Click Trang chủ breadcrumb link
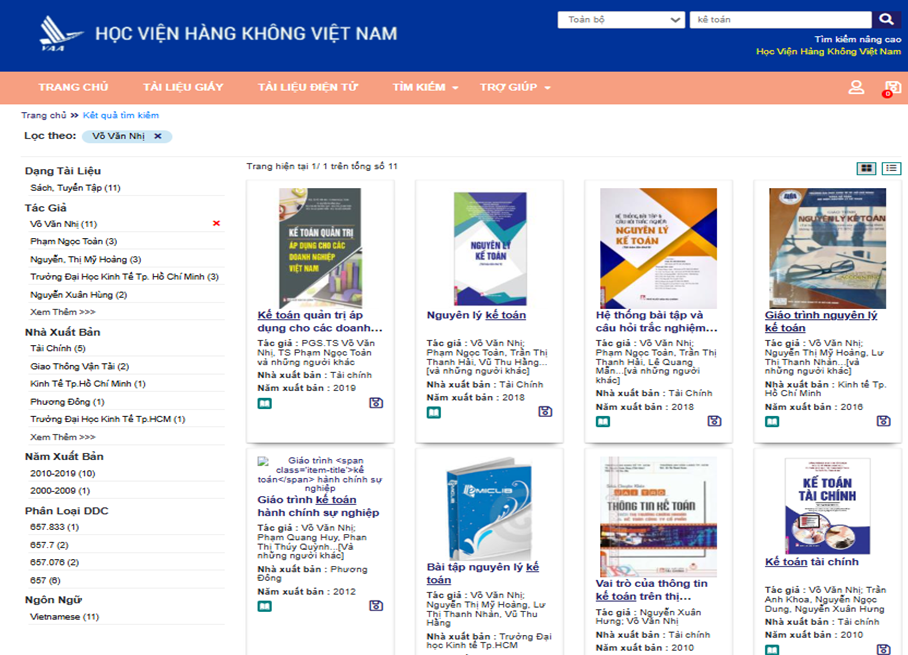This screenshot has width=908, height=655. coord(44,115)
